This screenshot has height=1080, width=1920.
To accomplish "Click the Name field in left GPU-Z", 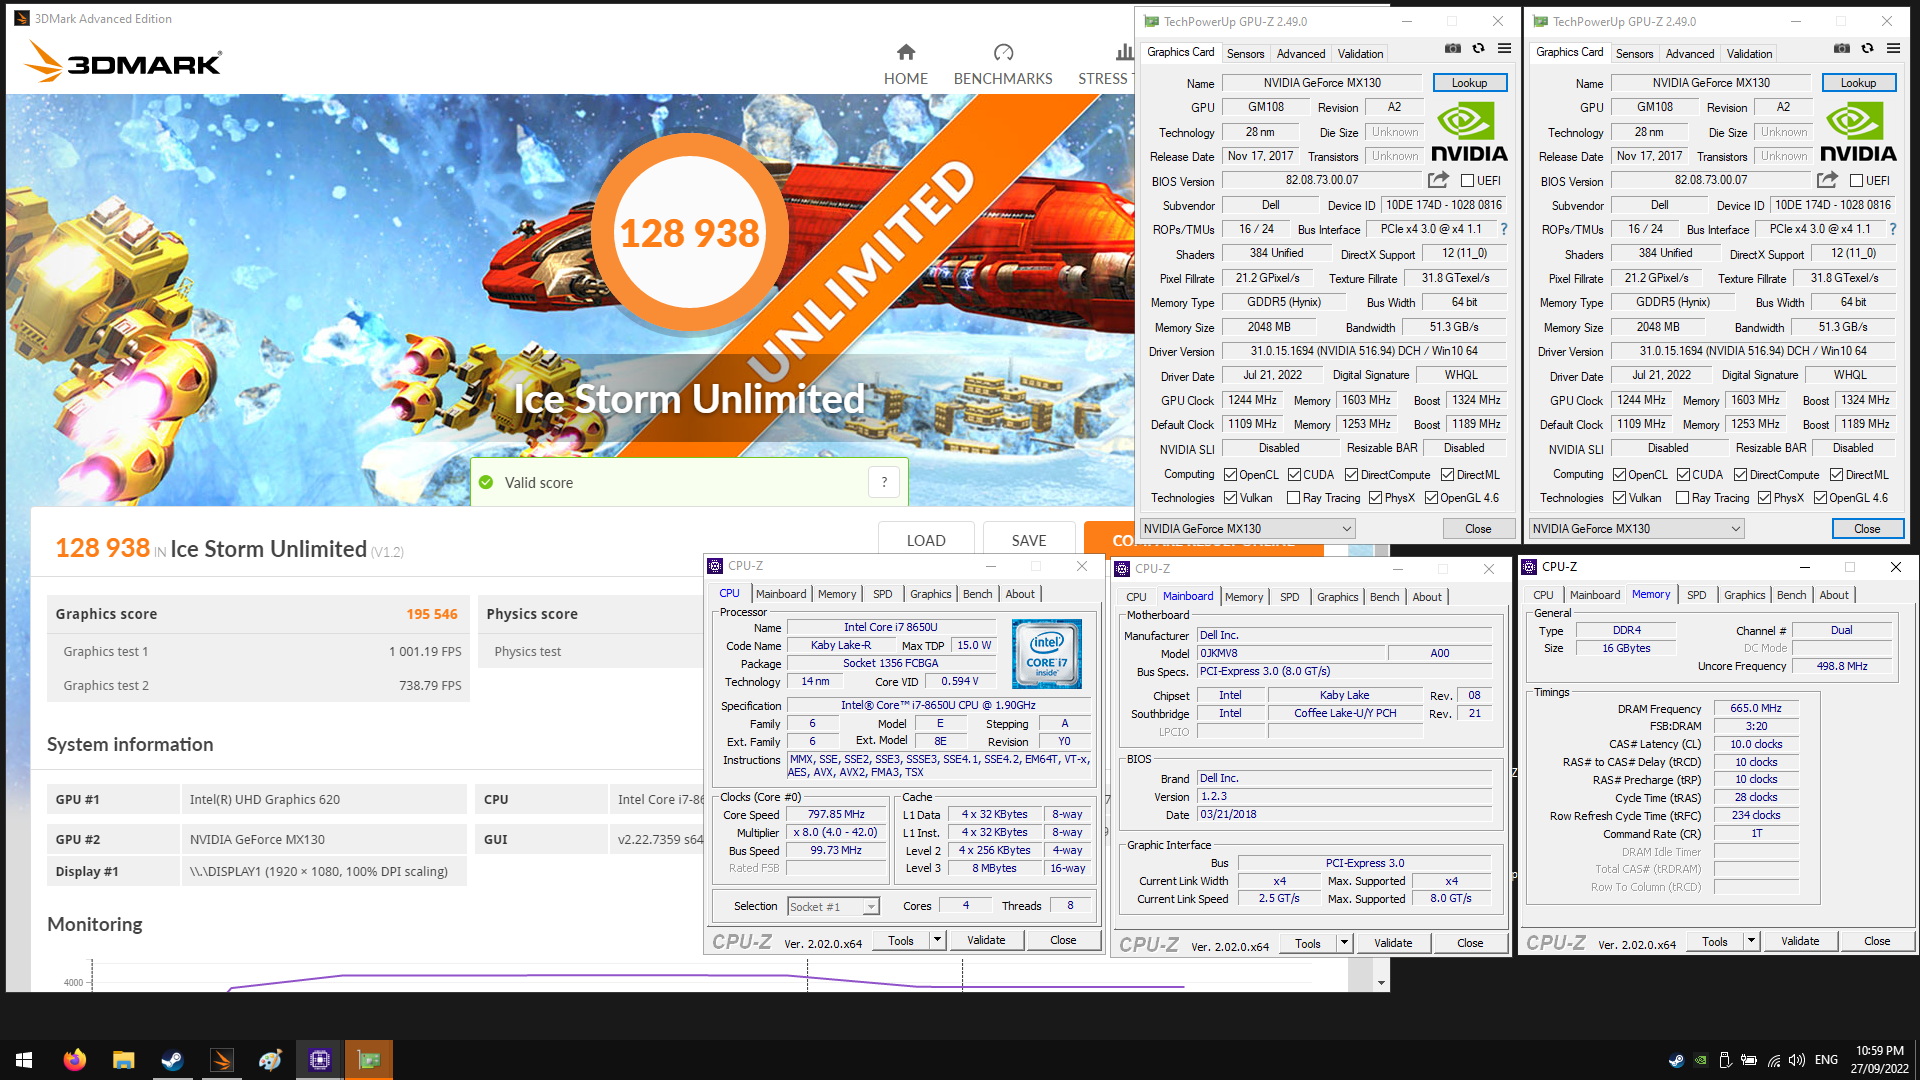I will tap(1322, 83).
